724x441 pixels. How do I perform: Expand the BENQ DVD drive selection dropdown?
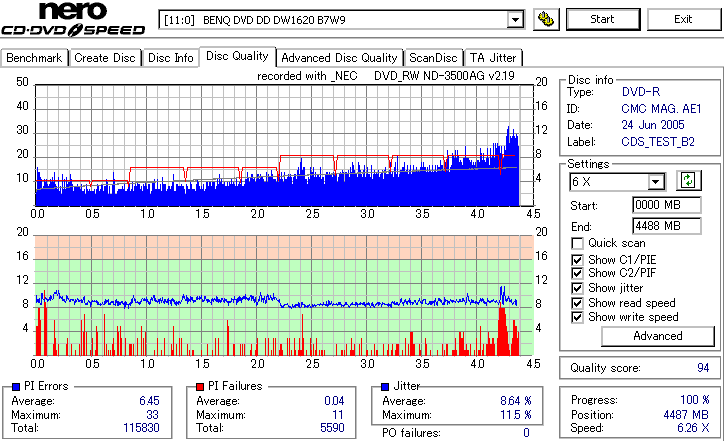click(x=515, y=20)
